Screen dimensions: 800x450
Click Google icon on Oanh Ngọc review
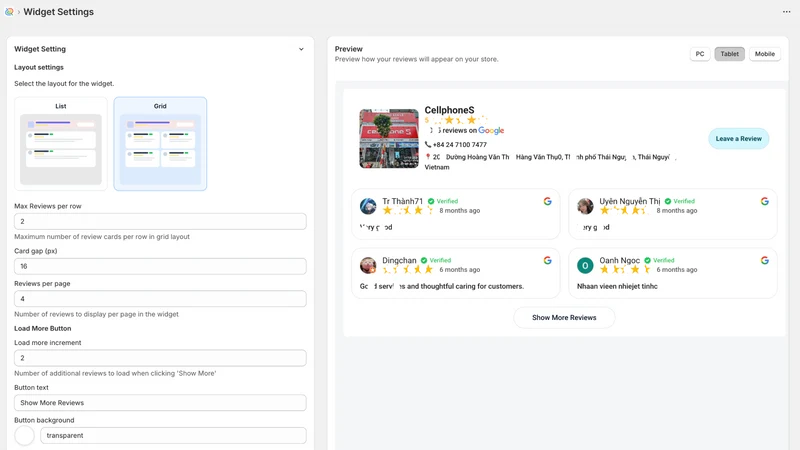click(764, 261)
